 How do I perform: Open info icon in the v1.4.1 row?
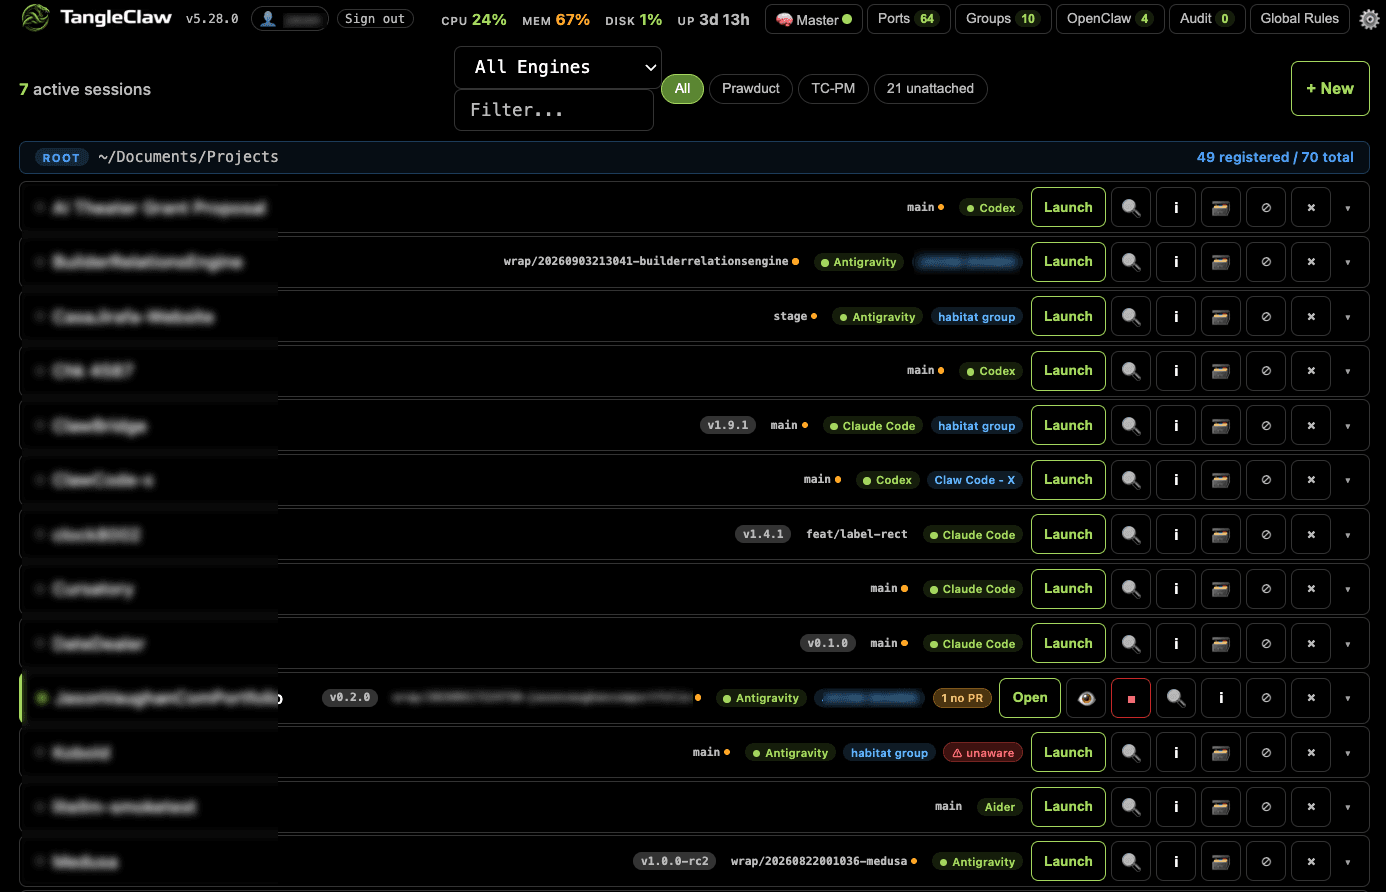coord(1176,534)
